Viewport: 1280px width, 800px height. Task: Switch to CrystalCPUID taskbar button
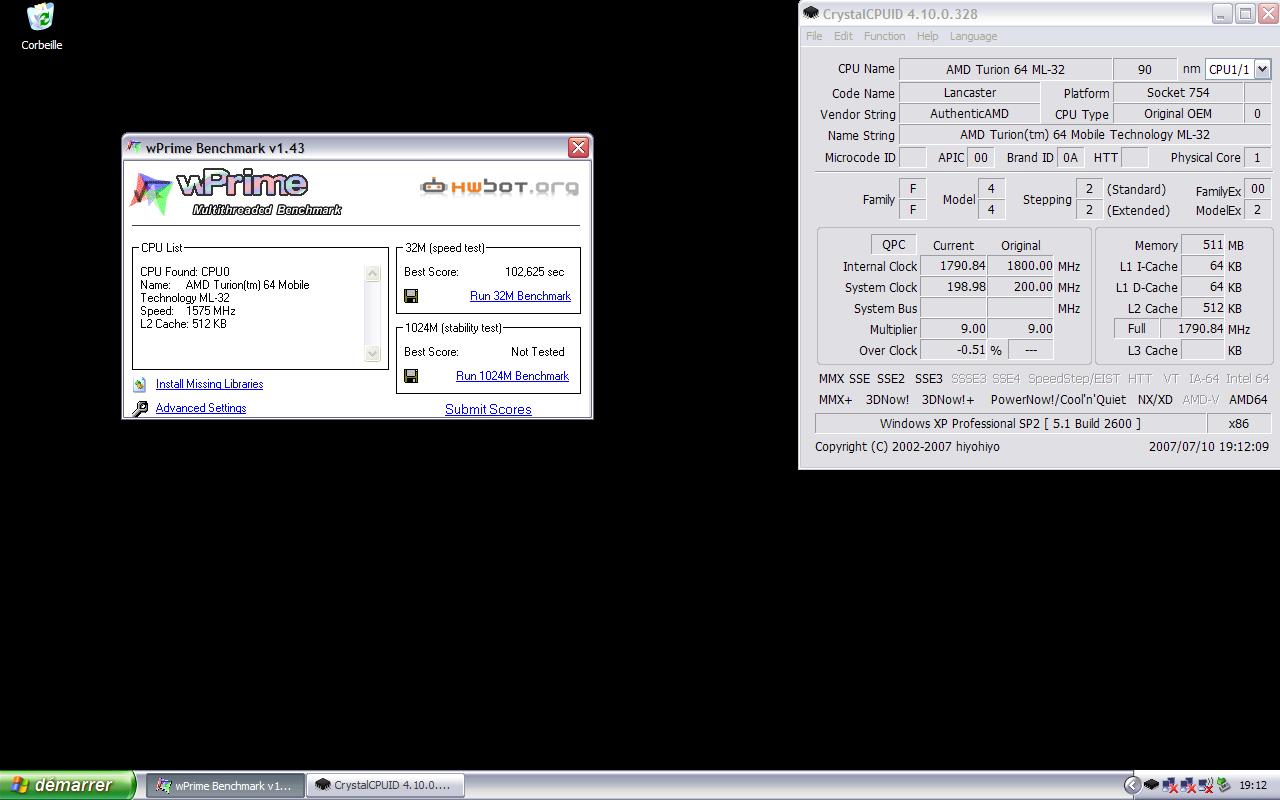click(x=386, y=786)
